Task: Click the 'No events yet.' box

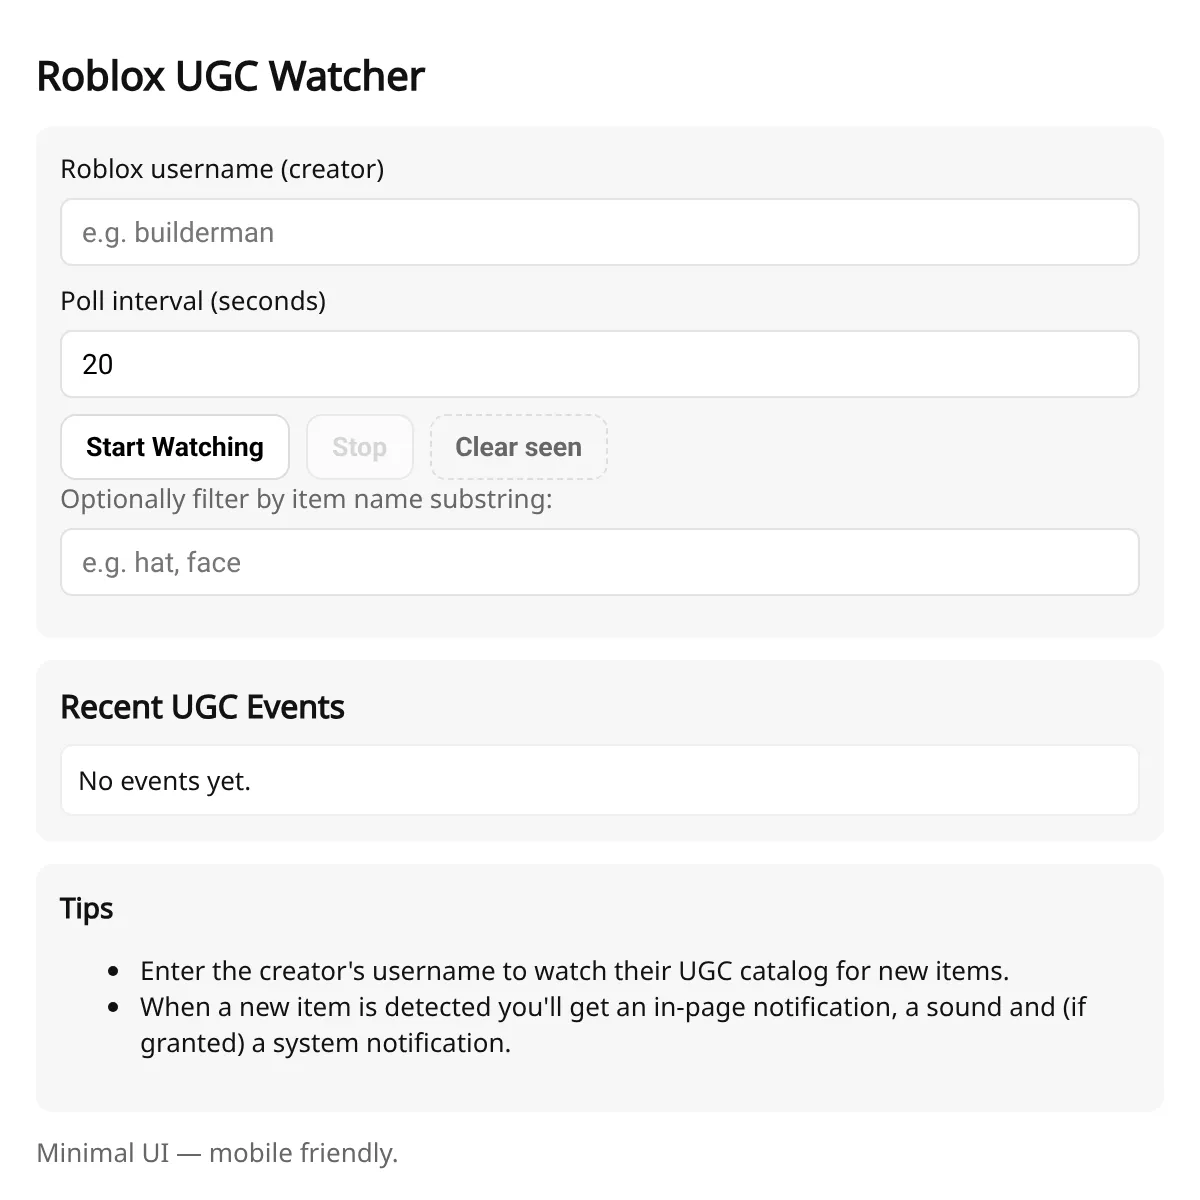Action: tap(599, 780)
